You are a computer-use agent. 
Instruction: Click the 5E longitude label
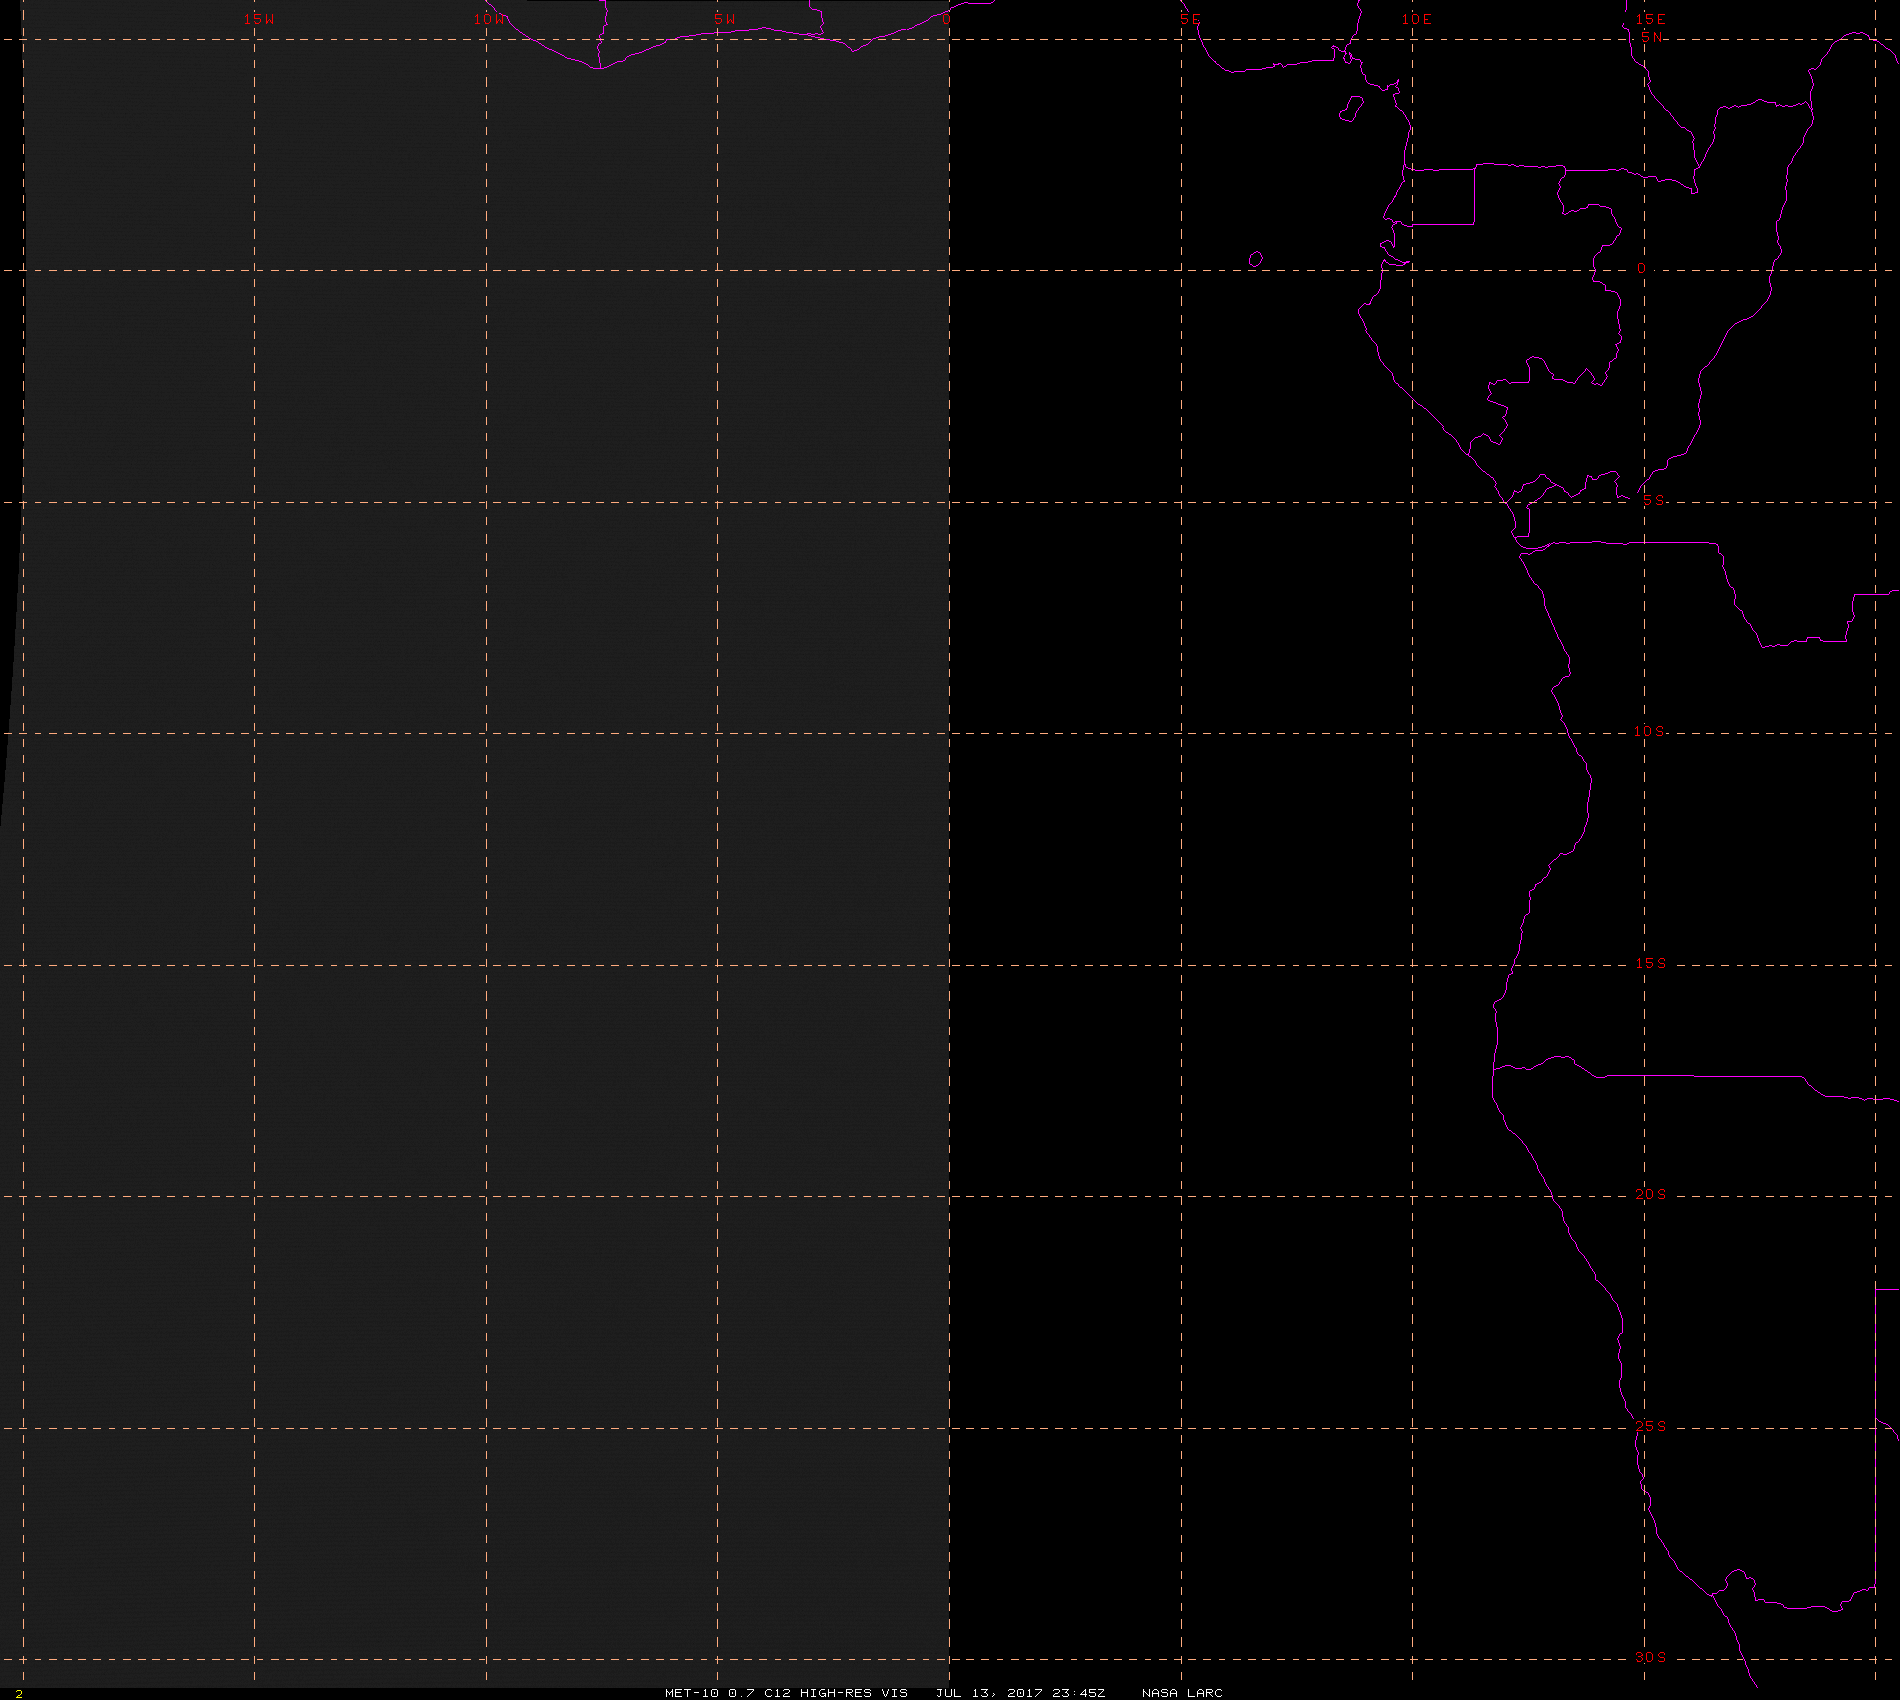click(1190, 19)
